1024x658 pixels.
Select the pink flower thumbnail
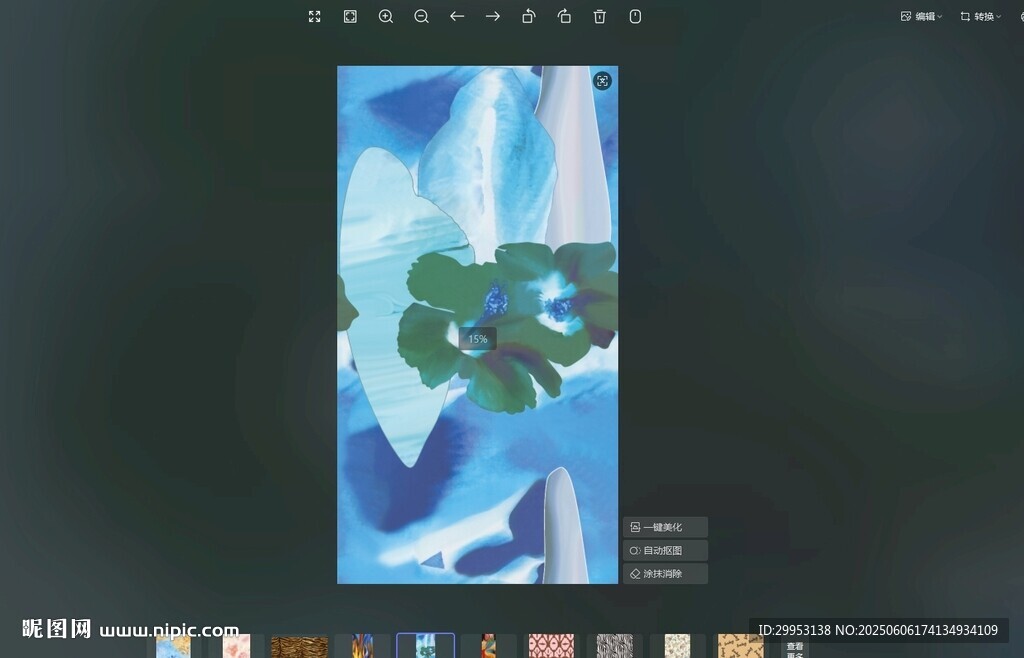(x=236, y=646)
